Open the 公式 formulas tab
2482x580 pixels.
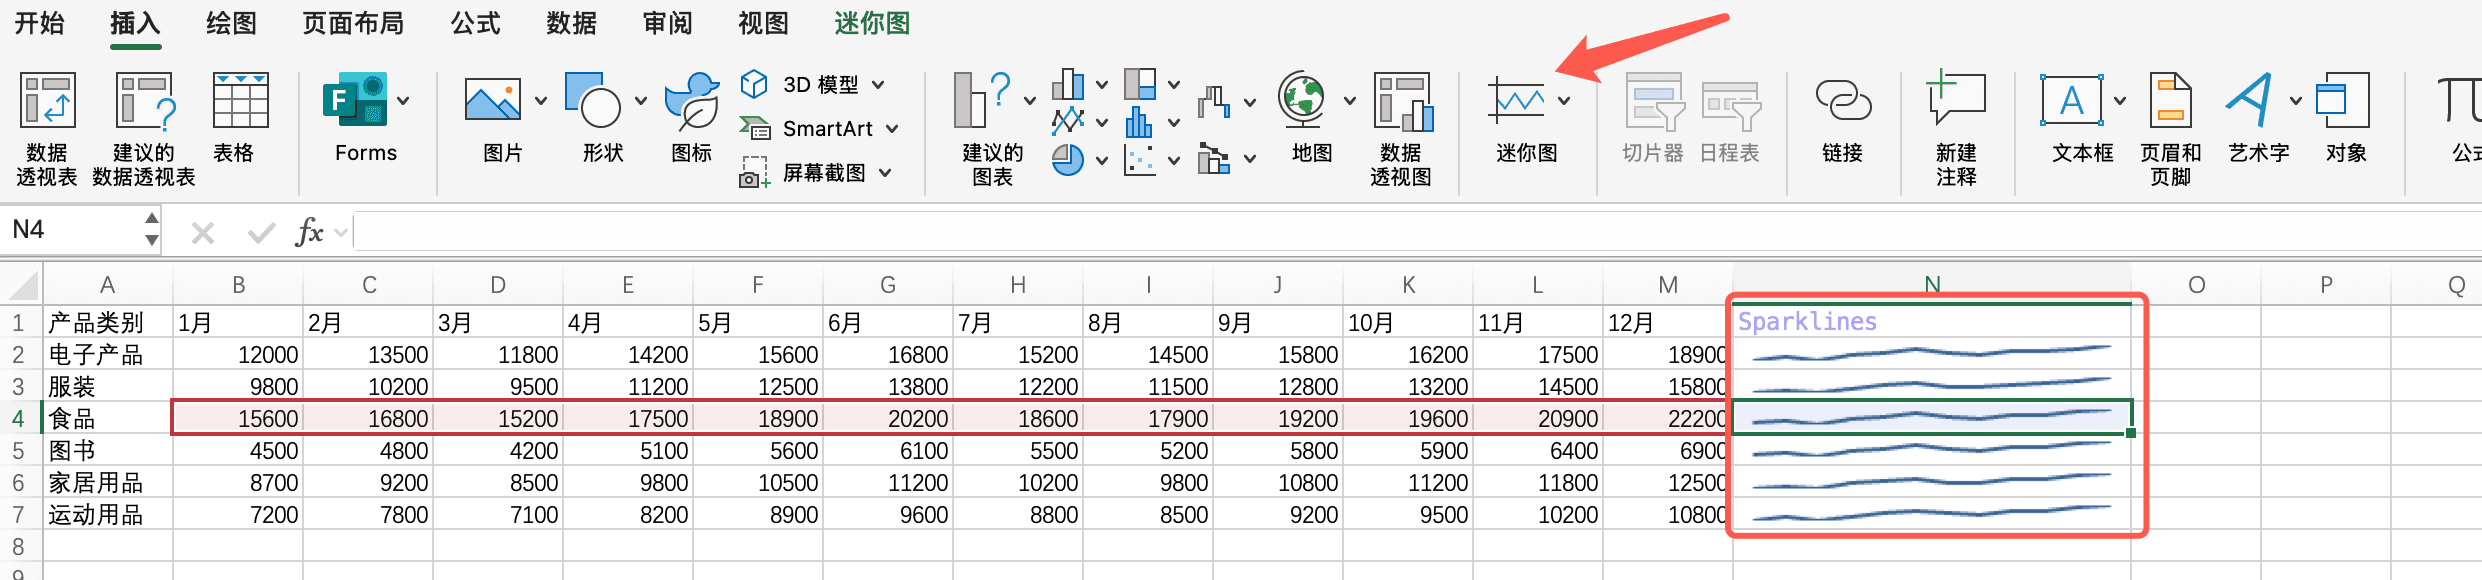[475, 24]
